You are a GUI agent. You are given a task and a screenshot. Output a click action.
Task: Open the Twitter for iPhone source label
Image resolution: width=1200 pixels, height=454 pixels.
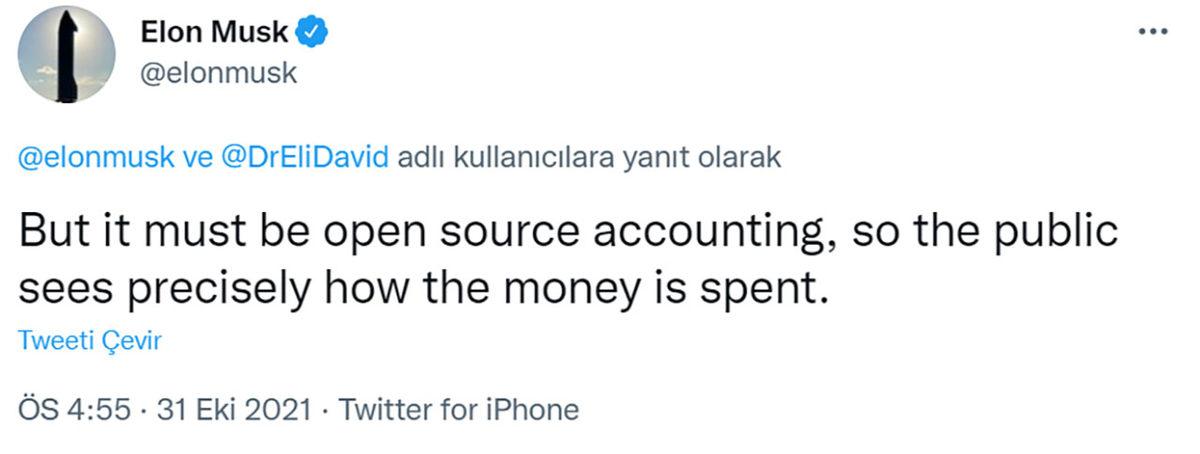[x=460, y=410]
